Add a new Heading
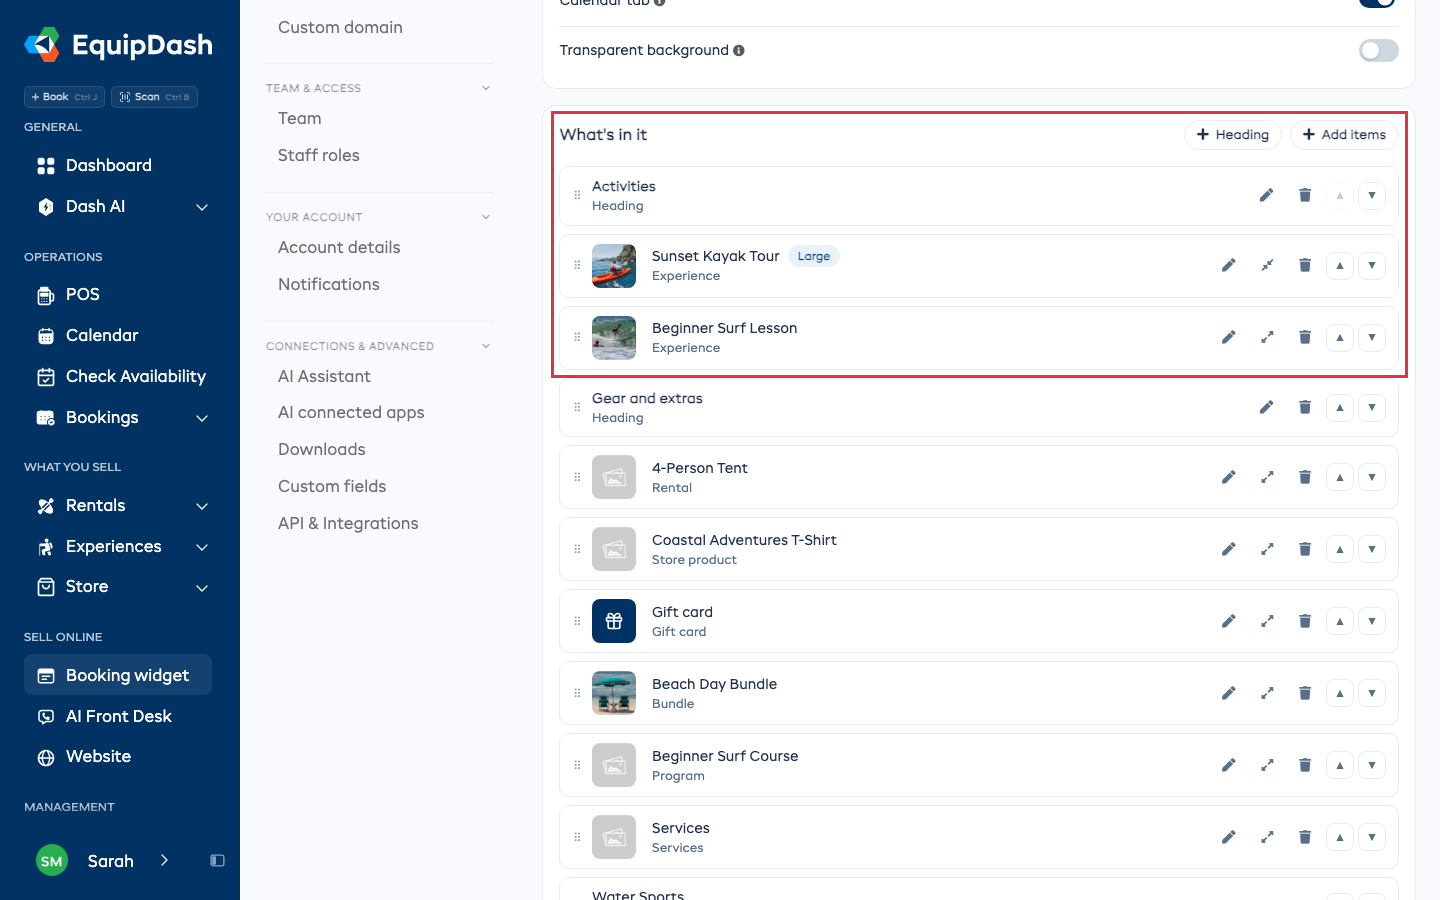 pyautogui.click(x=1233, y=135)
